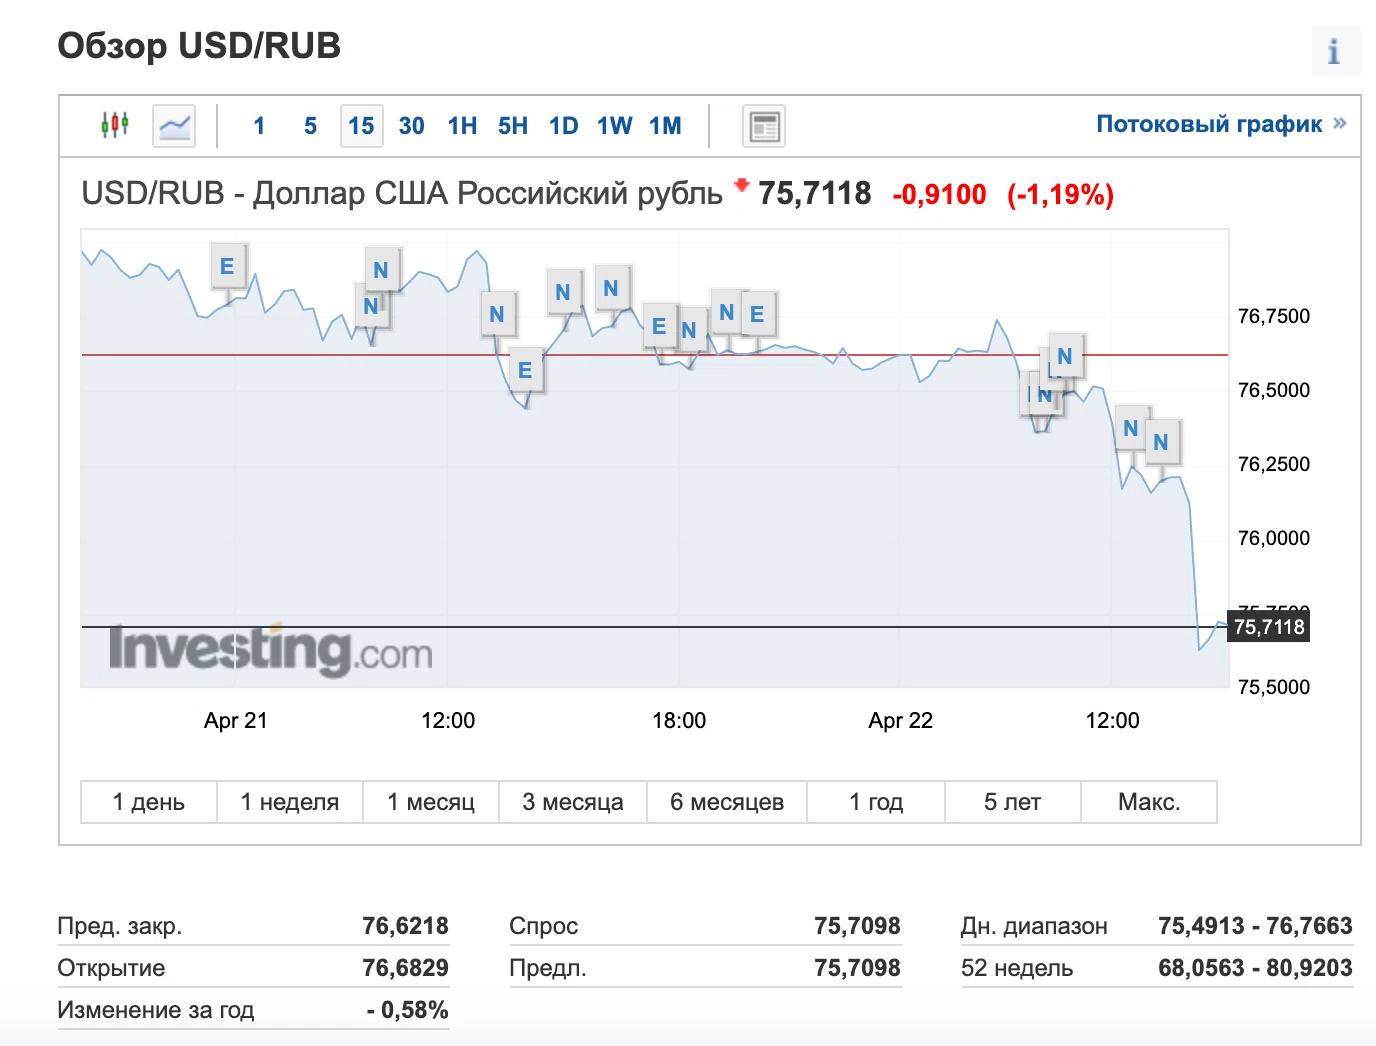Image resolution: width=1376 pixels, height=1046 pixels.
Task: Switch to 1H chart interval
Action: [462, 126]
